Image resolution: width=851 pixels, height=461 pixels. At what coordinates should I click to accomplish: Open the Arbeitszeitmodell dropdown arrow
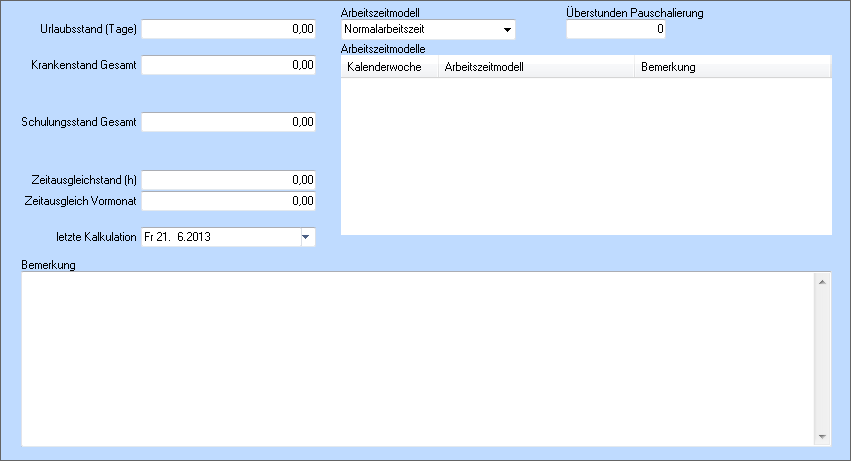pos(507,30)
